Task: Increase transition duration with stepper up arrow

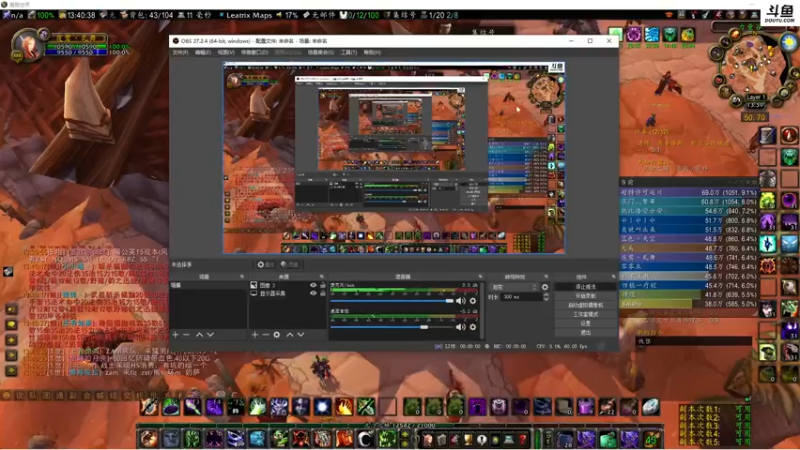Action: (546, 295)
